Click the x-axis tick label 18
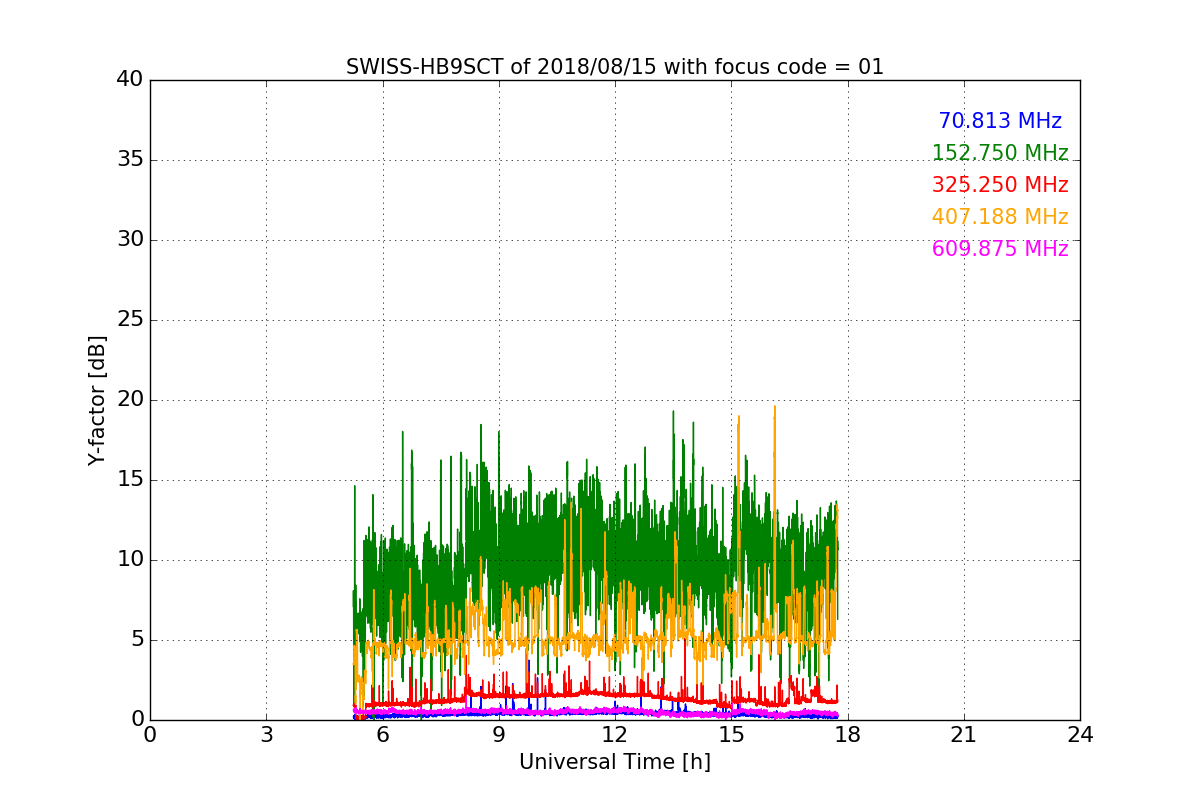 (848, 735)
